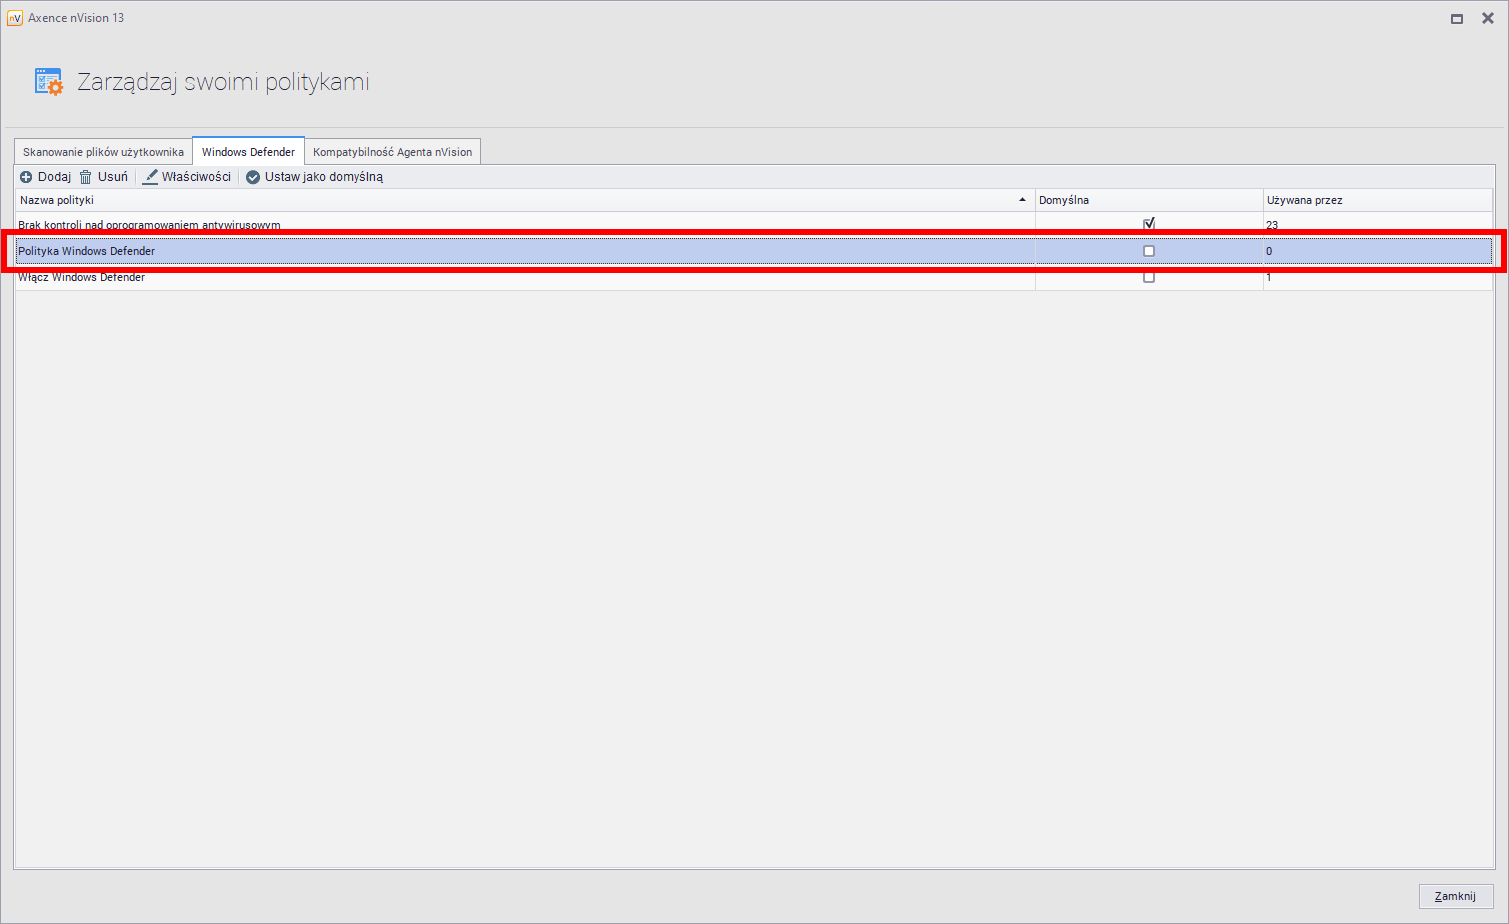Click the Dodaj plus icon to add a policy

[x=26, y=177]
